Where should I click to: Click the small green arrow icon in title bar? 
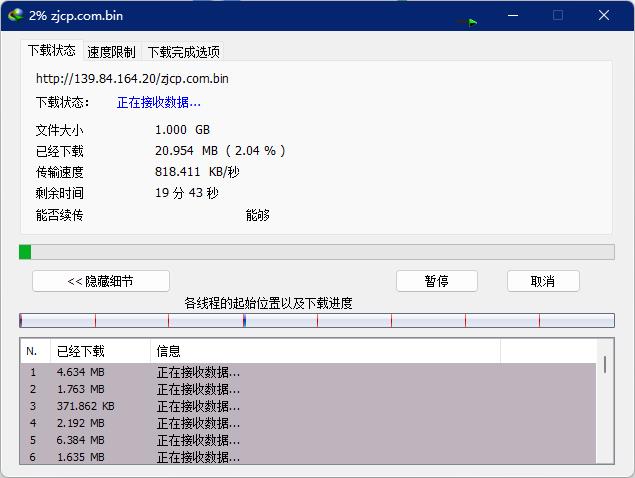click(x=469, y=20)
